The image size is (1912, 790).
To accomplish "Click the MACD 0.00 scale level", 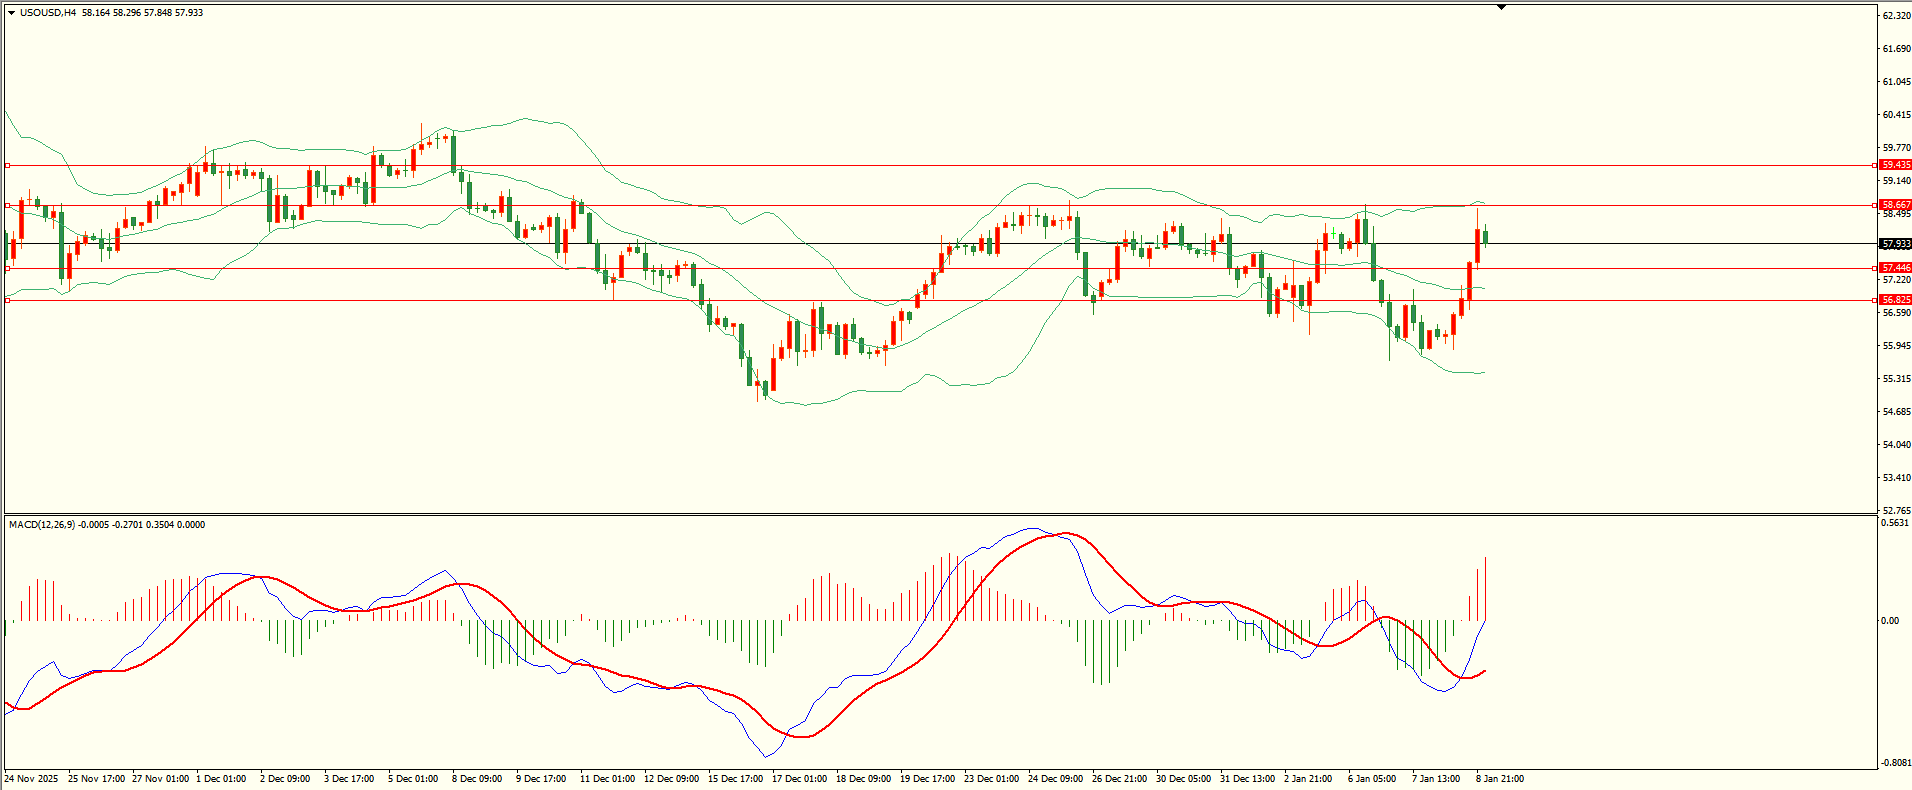I will tap(1890, 621).
